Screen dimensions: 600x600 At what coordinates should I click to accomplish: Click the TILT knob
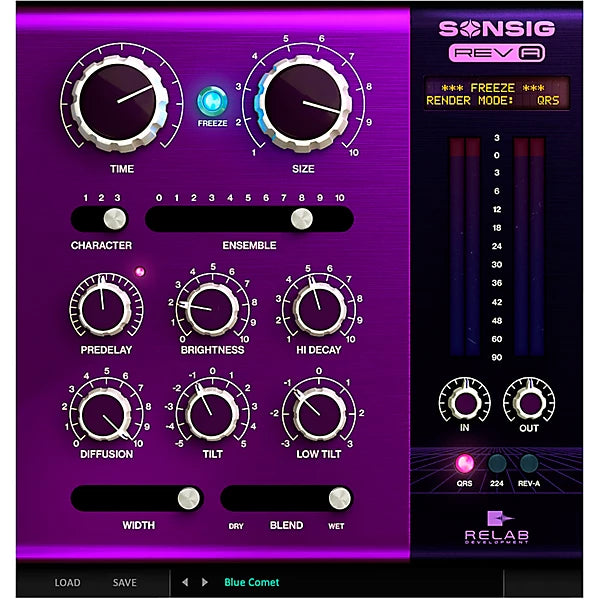212,412
